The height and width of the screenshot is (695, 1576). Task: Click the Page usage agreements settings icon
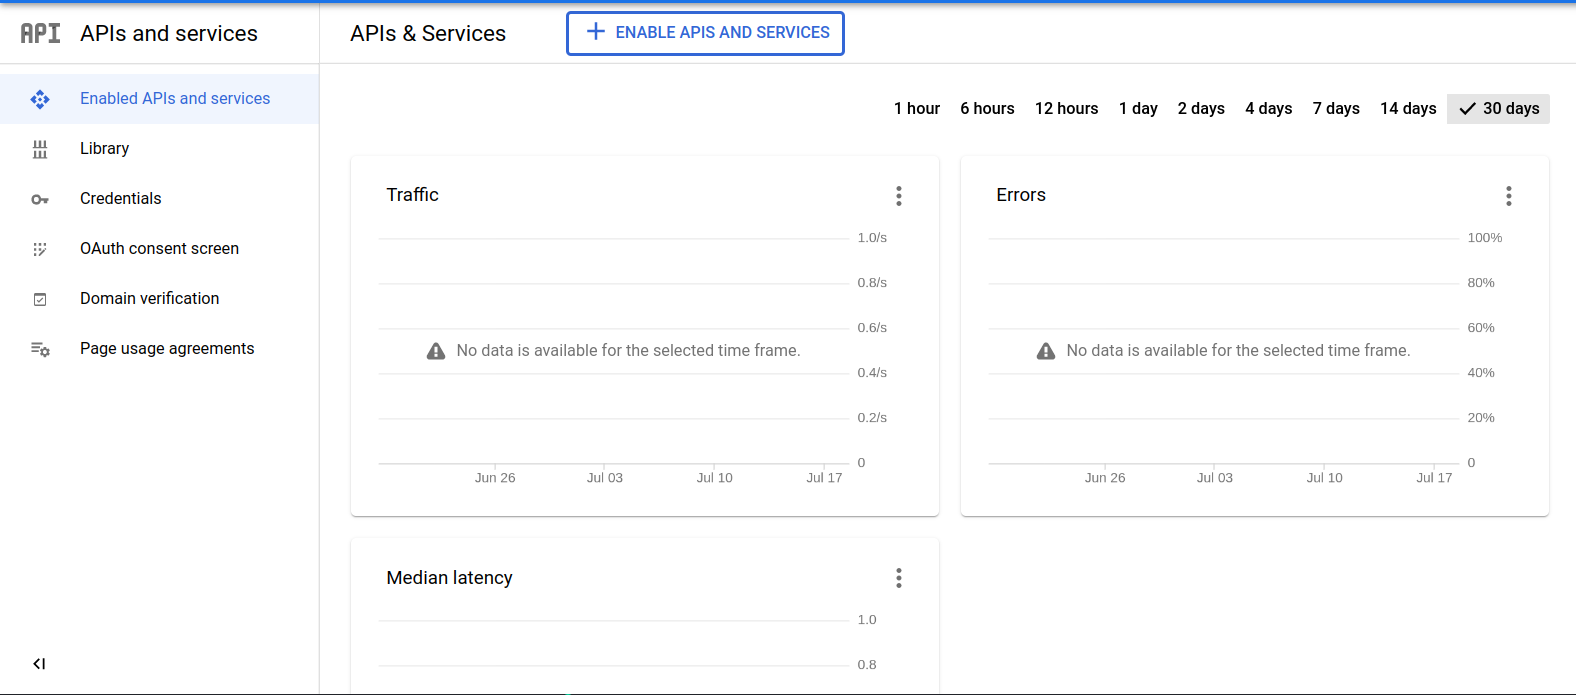(40, 349)
